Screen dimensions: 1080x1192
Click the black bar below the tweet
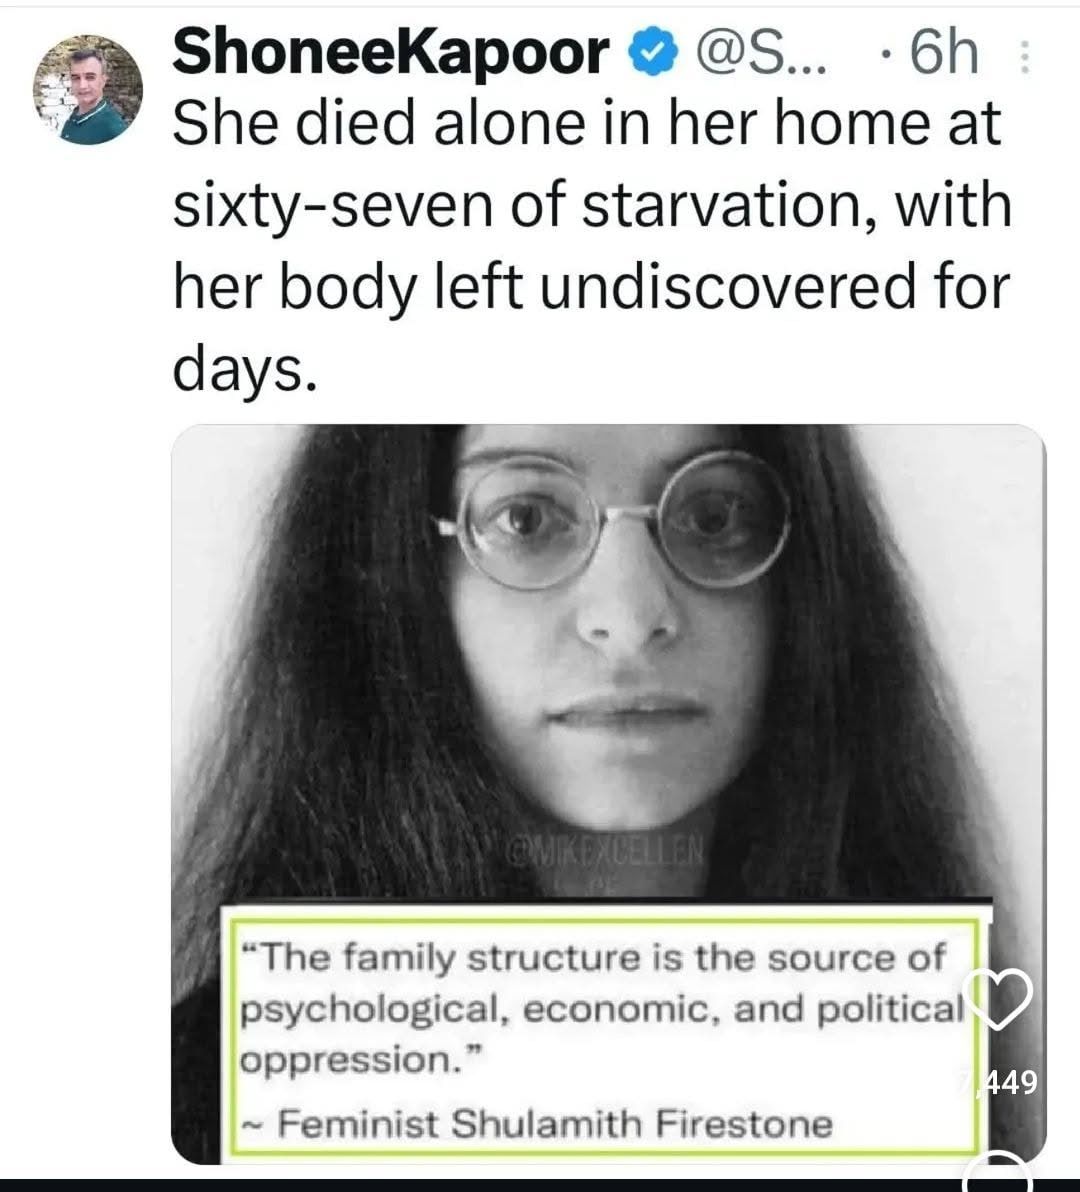[540, 1184]
